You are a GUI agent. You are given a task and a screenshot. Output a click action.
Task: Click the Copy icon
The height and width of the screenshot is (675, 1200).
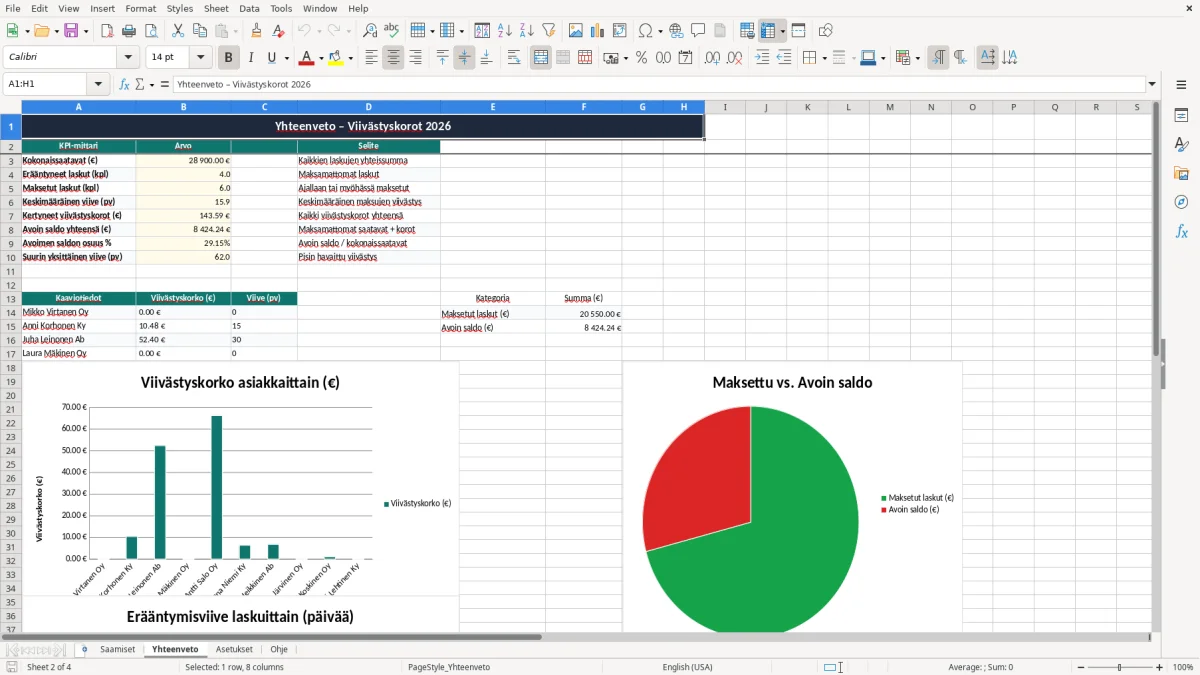pos(200,31)
